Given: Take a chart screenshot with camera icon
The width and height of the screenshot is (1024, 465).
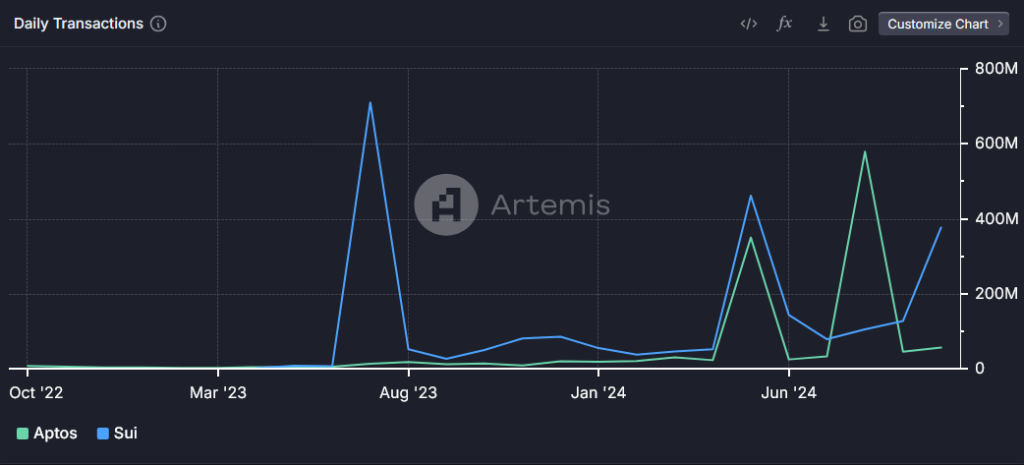Looking at the screenshot, I should [857, 24].
